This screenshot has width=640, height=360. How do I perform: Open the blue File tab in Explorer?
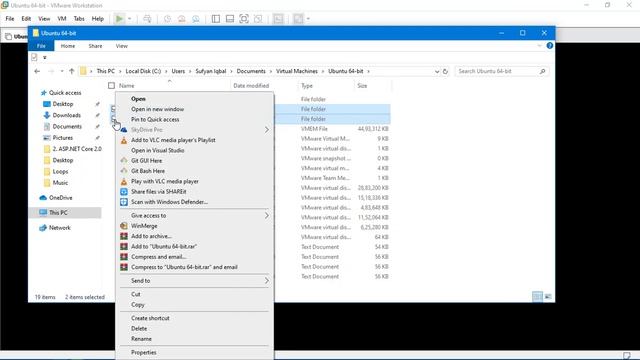click(41, 46)
